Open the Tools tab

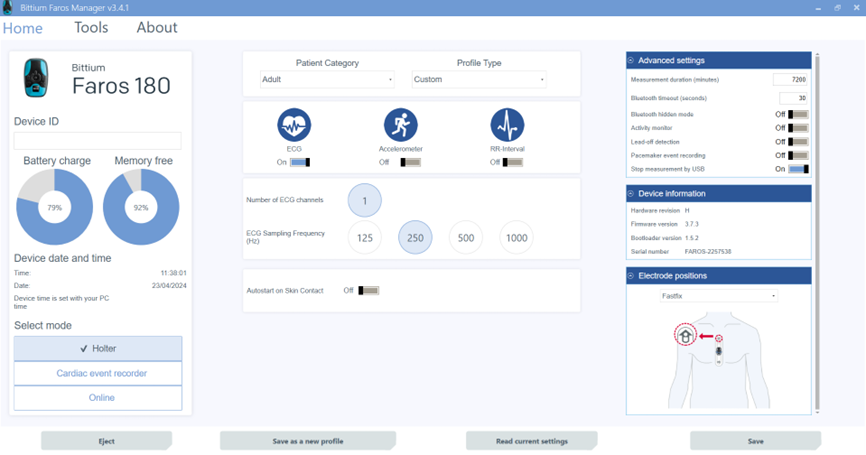pyautogui.click(x=91, y=28)
